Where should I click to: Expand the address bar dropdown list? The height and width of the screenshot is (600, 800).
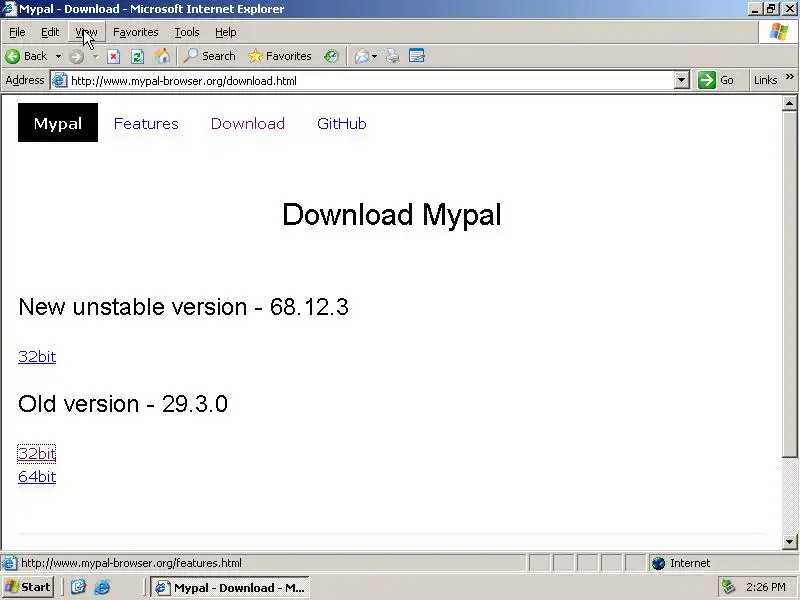(681, 81)
